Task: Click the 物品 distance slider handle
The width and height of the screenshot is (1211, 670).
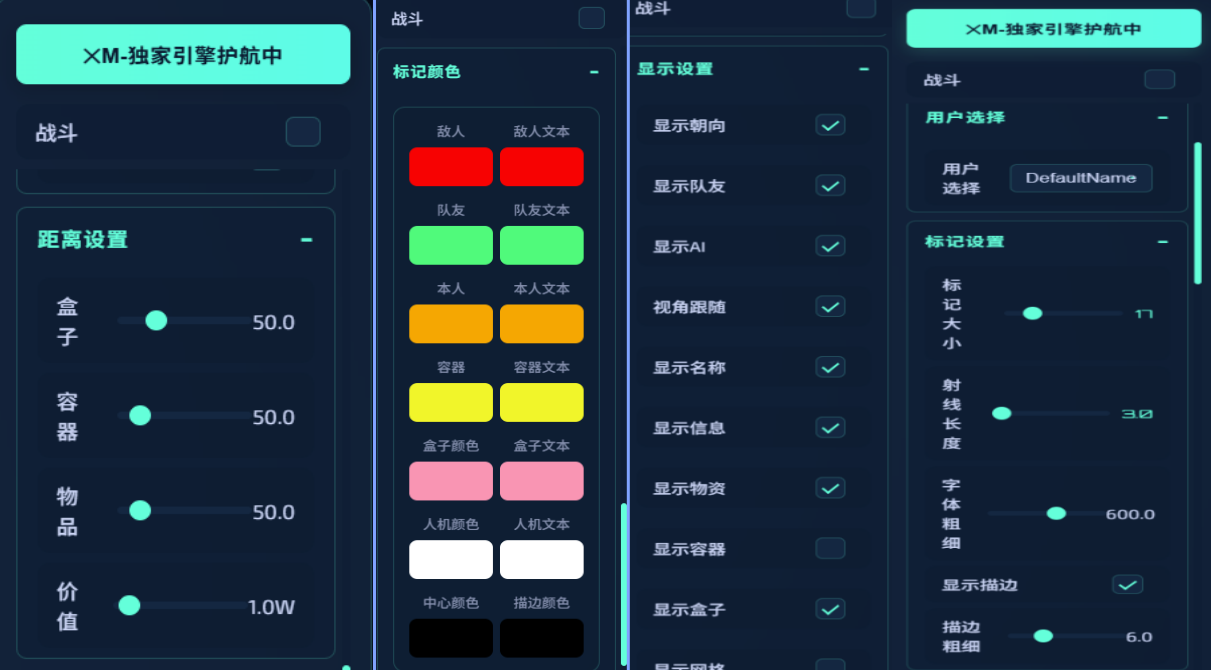Action: tap(140, 511)
